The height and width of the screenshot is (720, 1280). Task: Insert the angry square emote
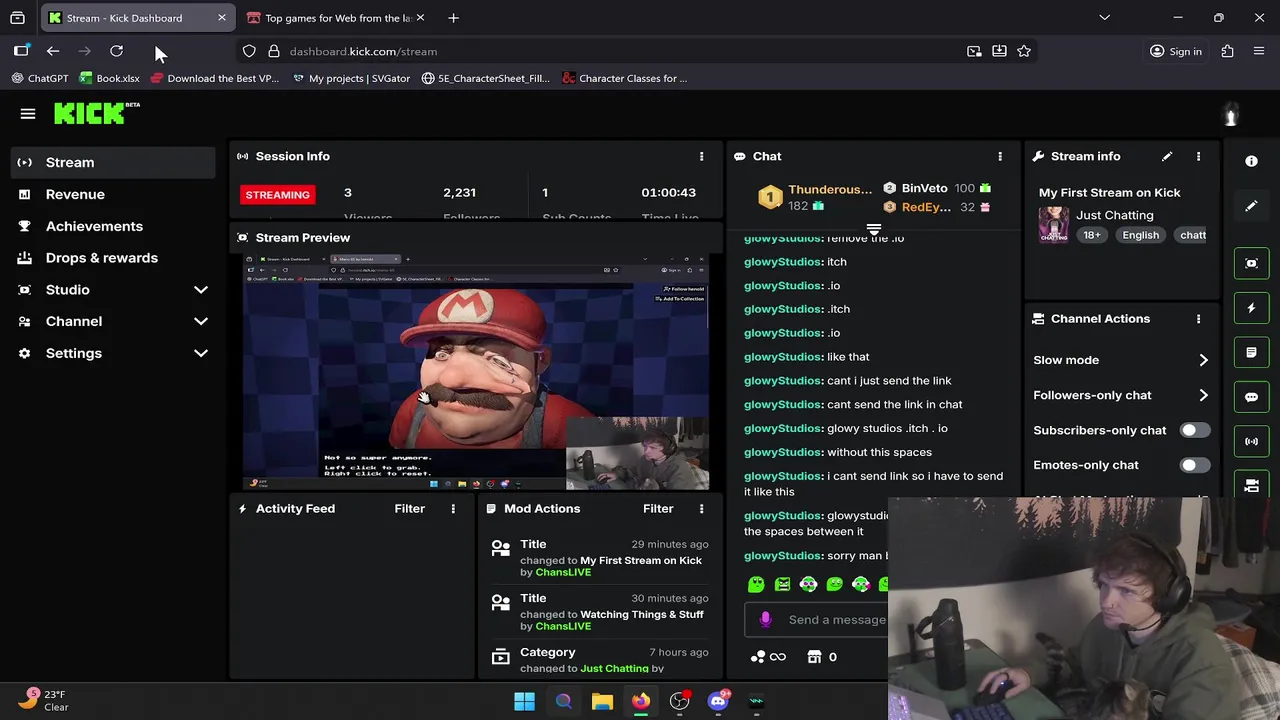tap(782, 584)
